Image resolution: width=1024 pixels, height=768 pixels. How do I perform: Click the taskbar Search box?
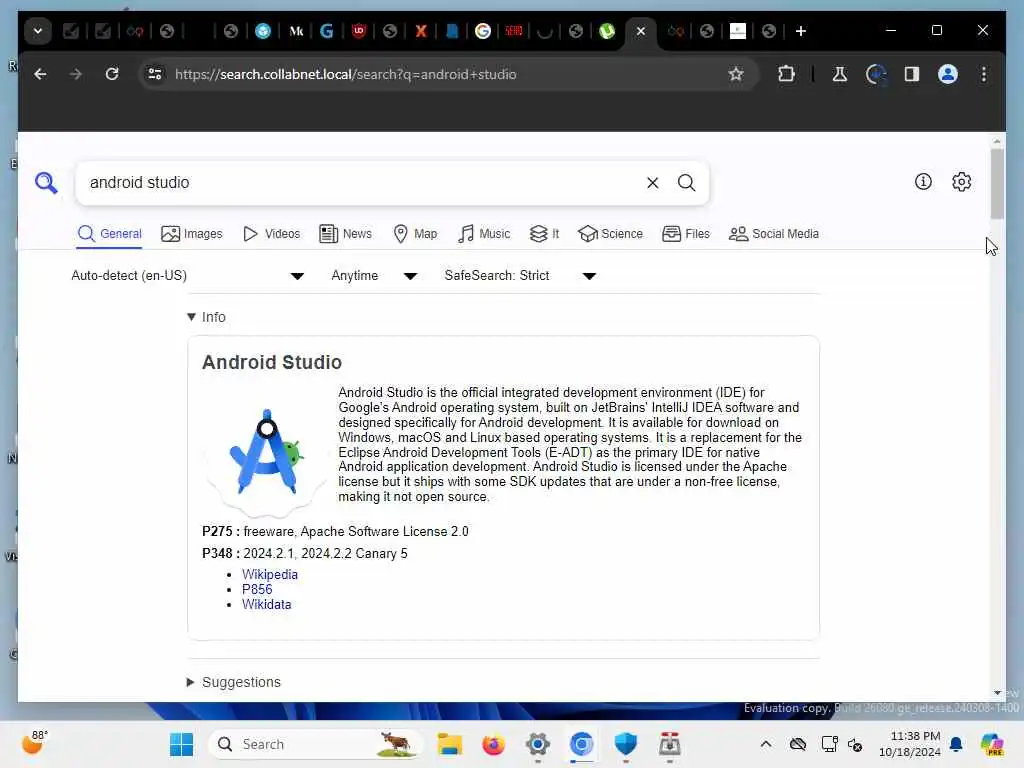coord(315,744)
